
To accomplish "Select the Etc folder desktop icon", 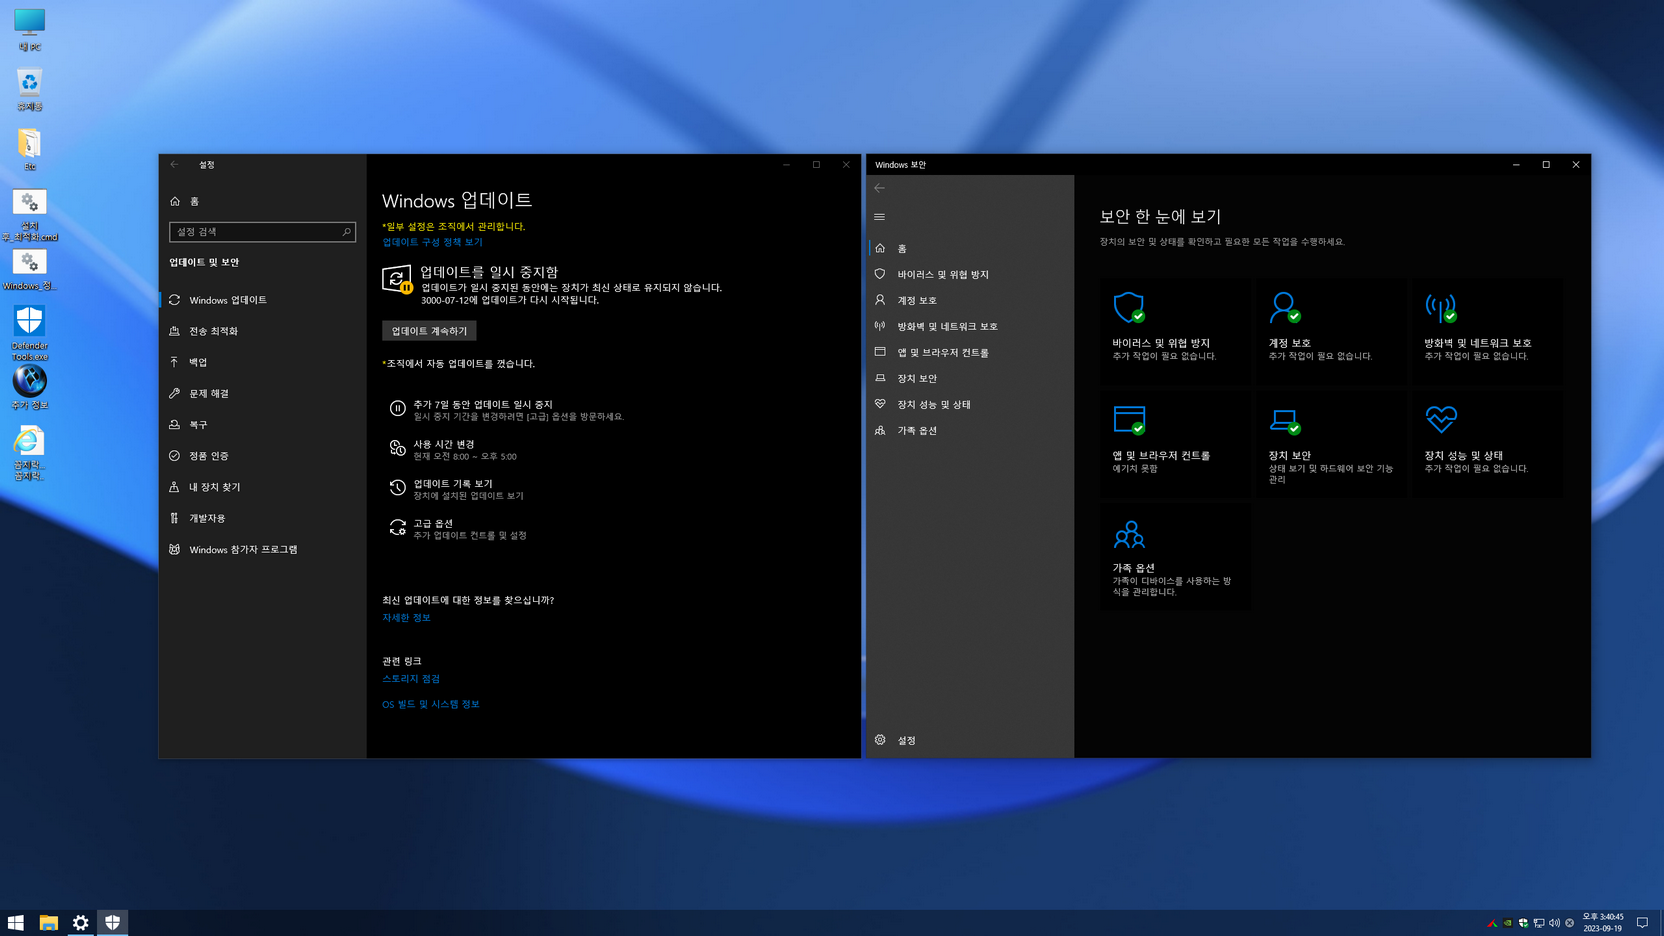I will pyautogui.click(x=29, y=149).
